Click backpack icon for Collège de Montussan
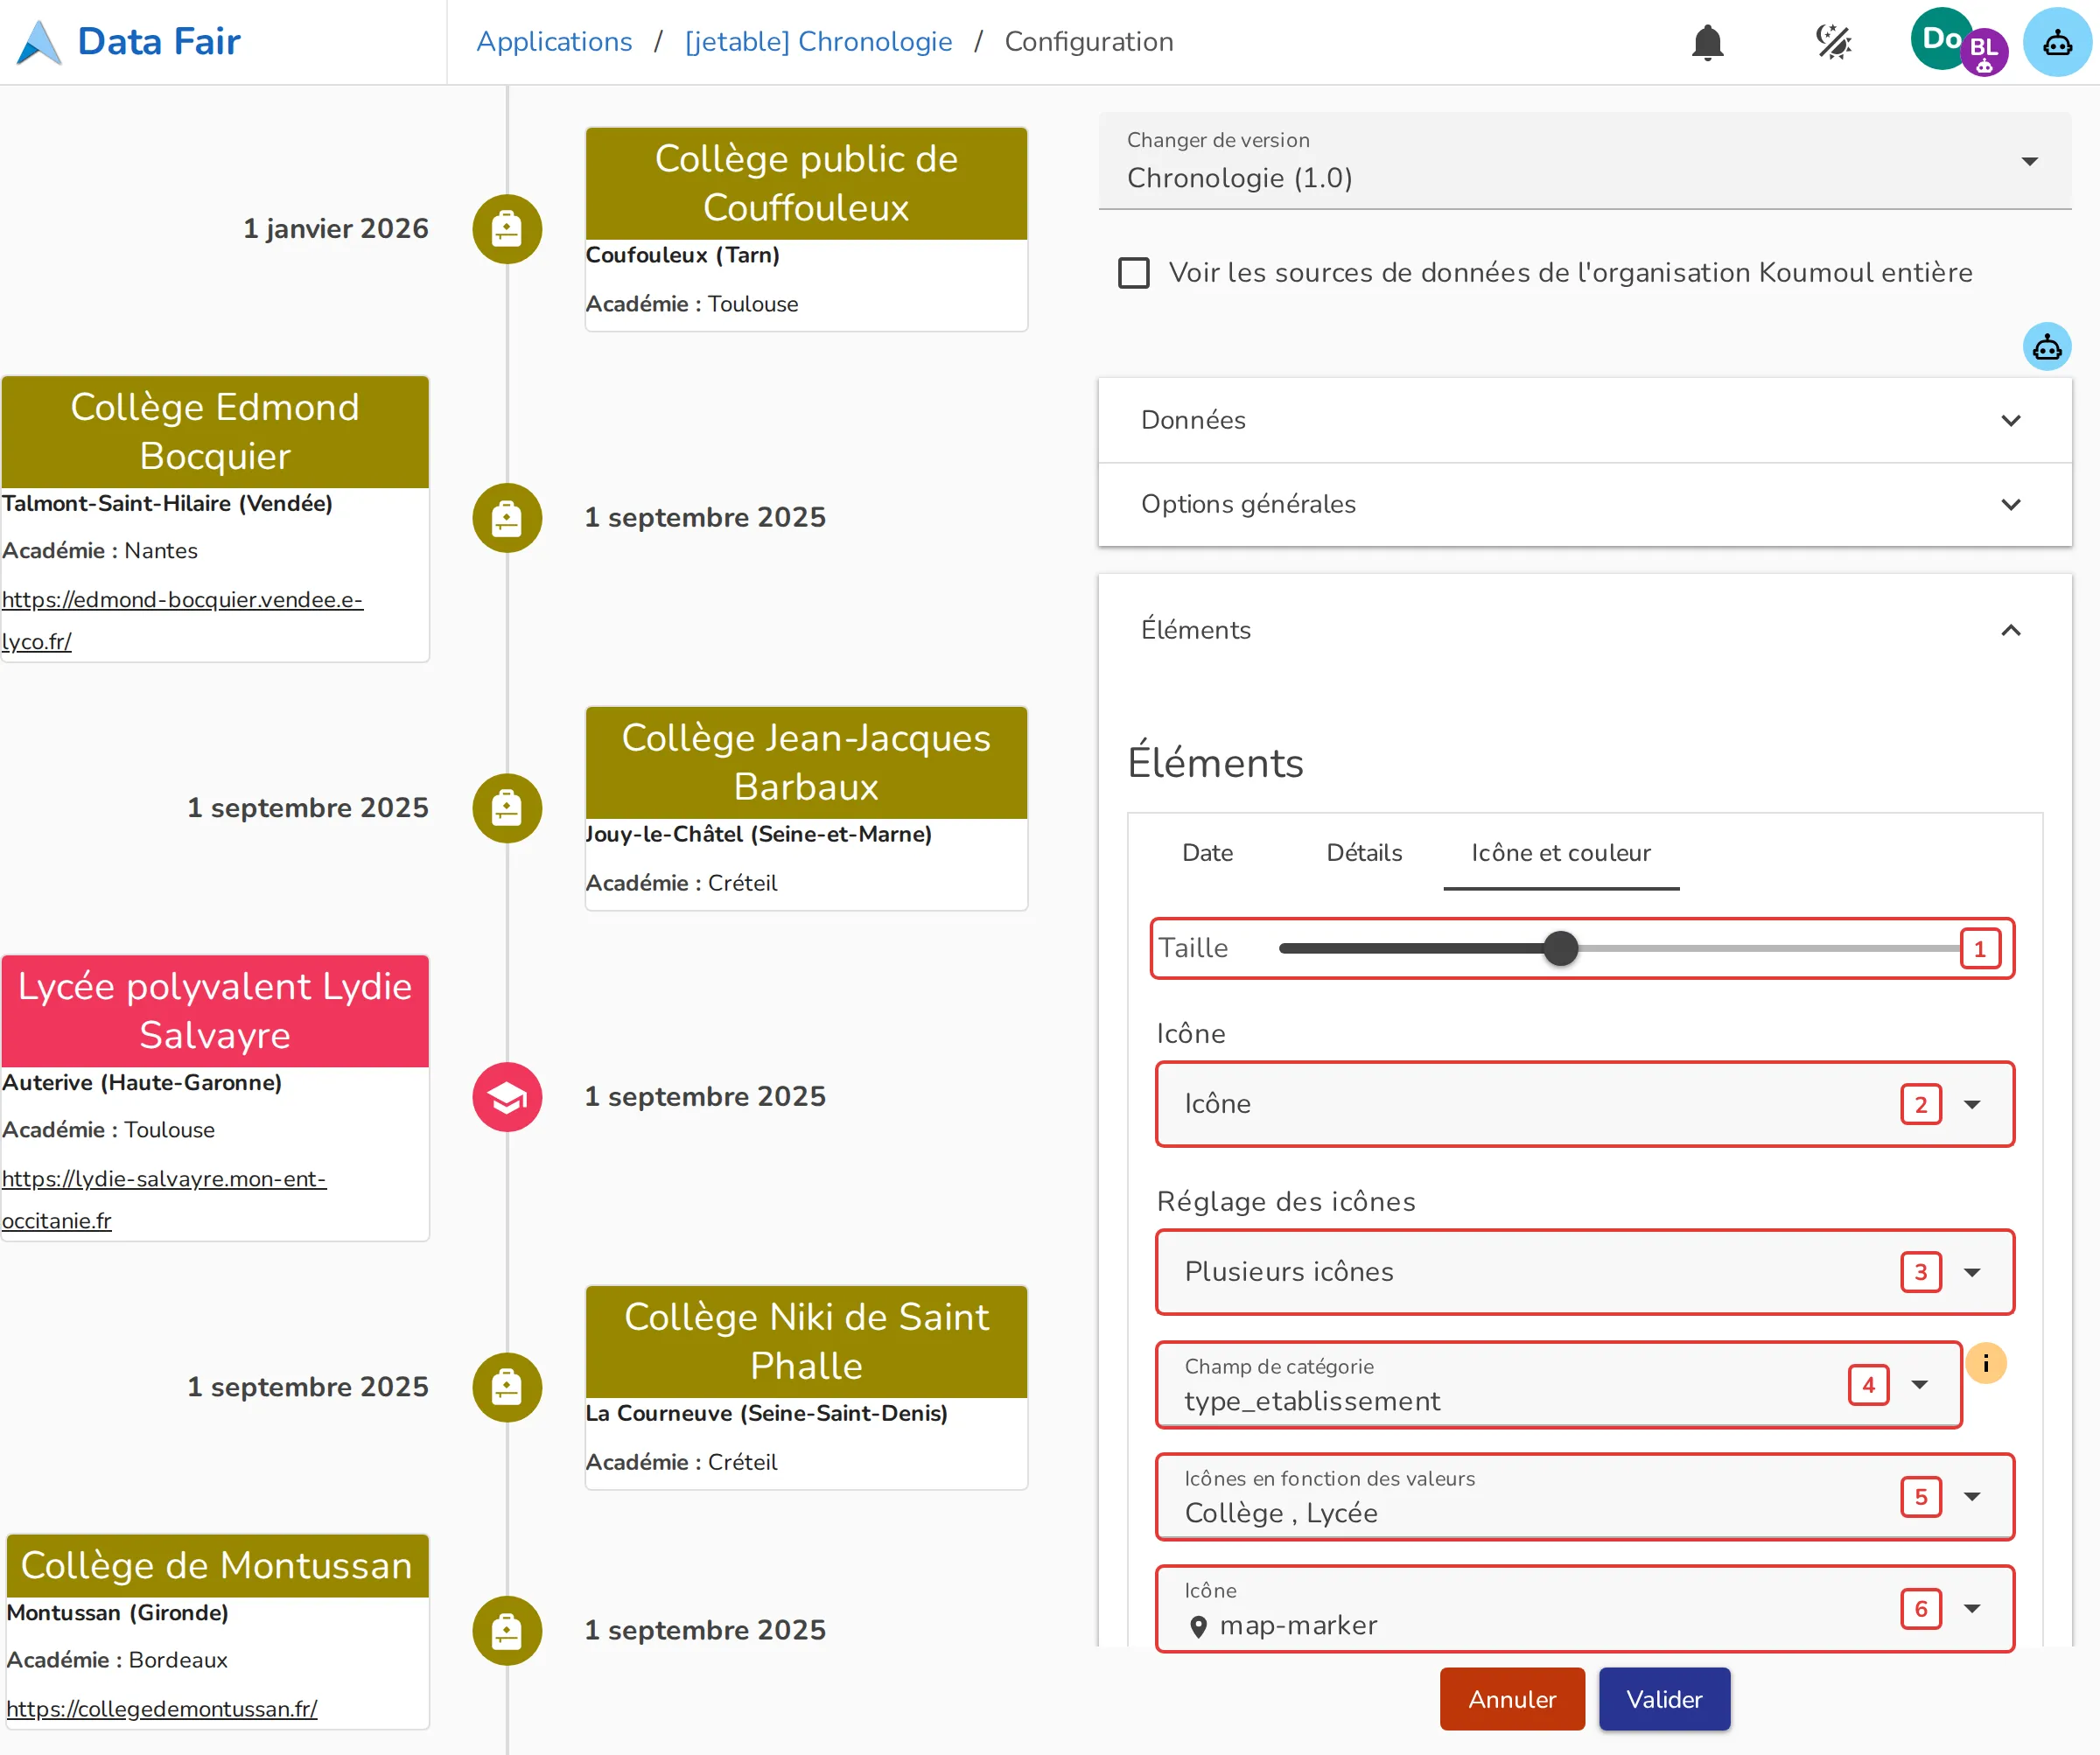2100x1755 pixels. (507, 1630)
